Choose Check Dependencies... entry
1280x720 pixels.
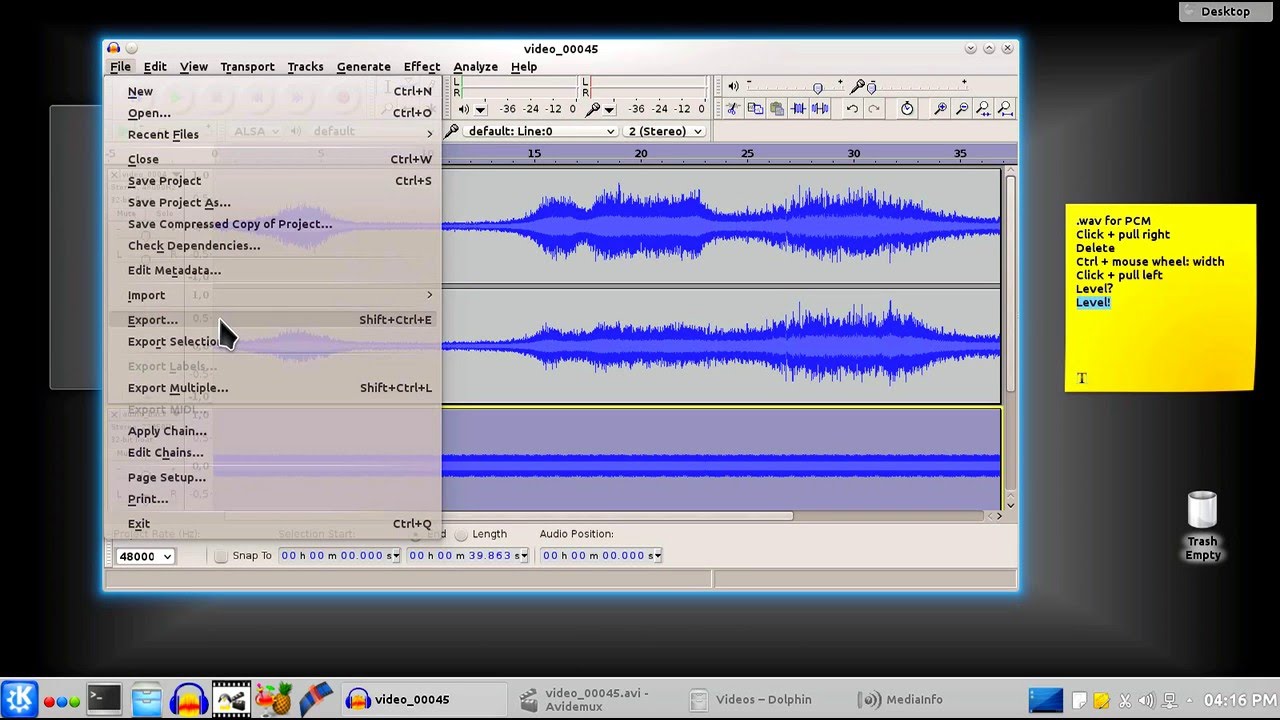273,246
